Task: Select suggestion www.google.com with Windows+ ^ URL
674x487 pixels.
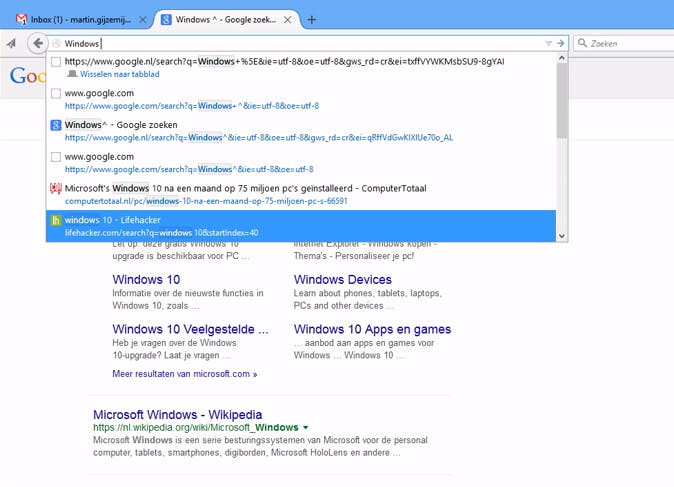Action: 301,99
